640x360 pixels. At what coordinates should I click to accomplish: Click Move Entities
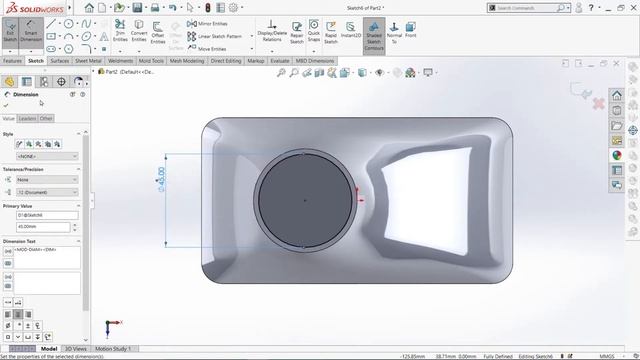pos(207,49)
